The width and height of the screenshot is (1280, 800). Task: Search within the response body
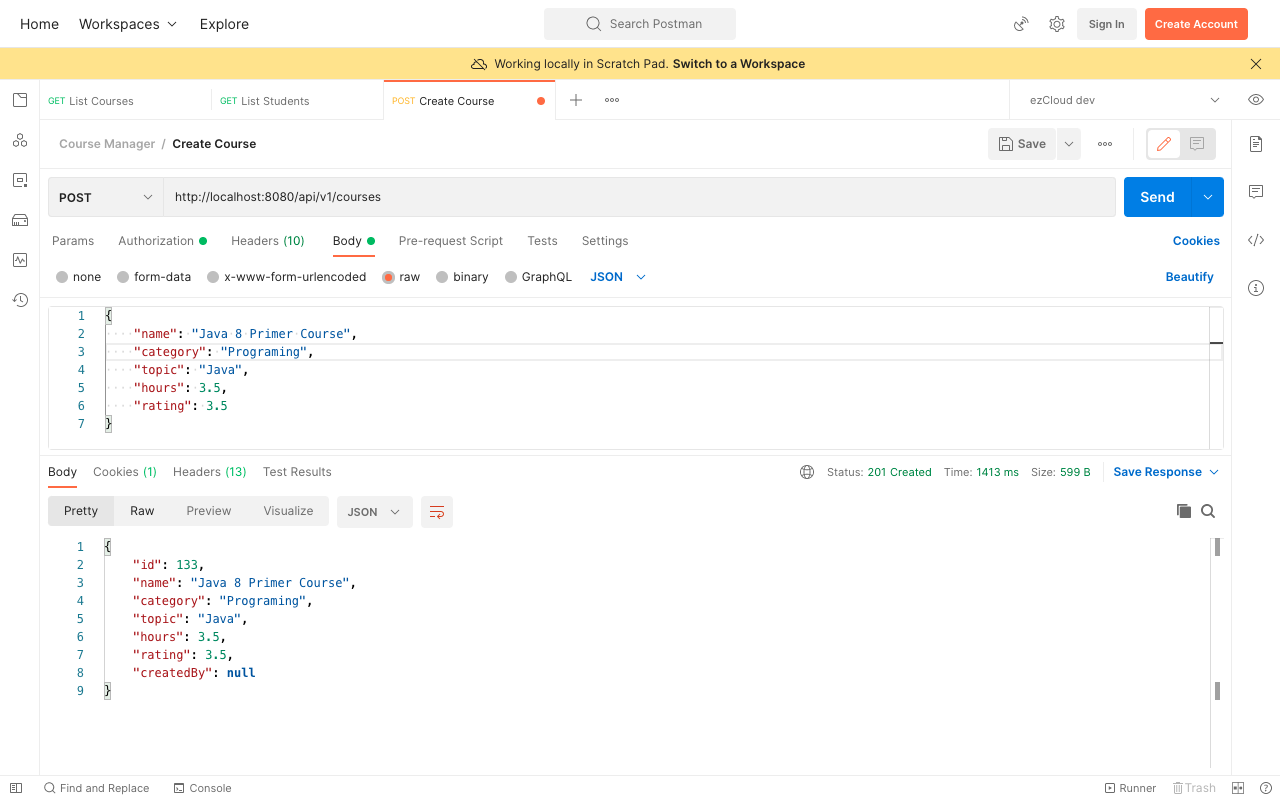(x=1208, y=511)
